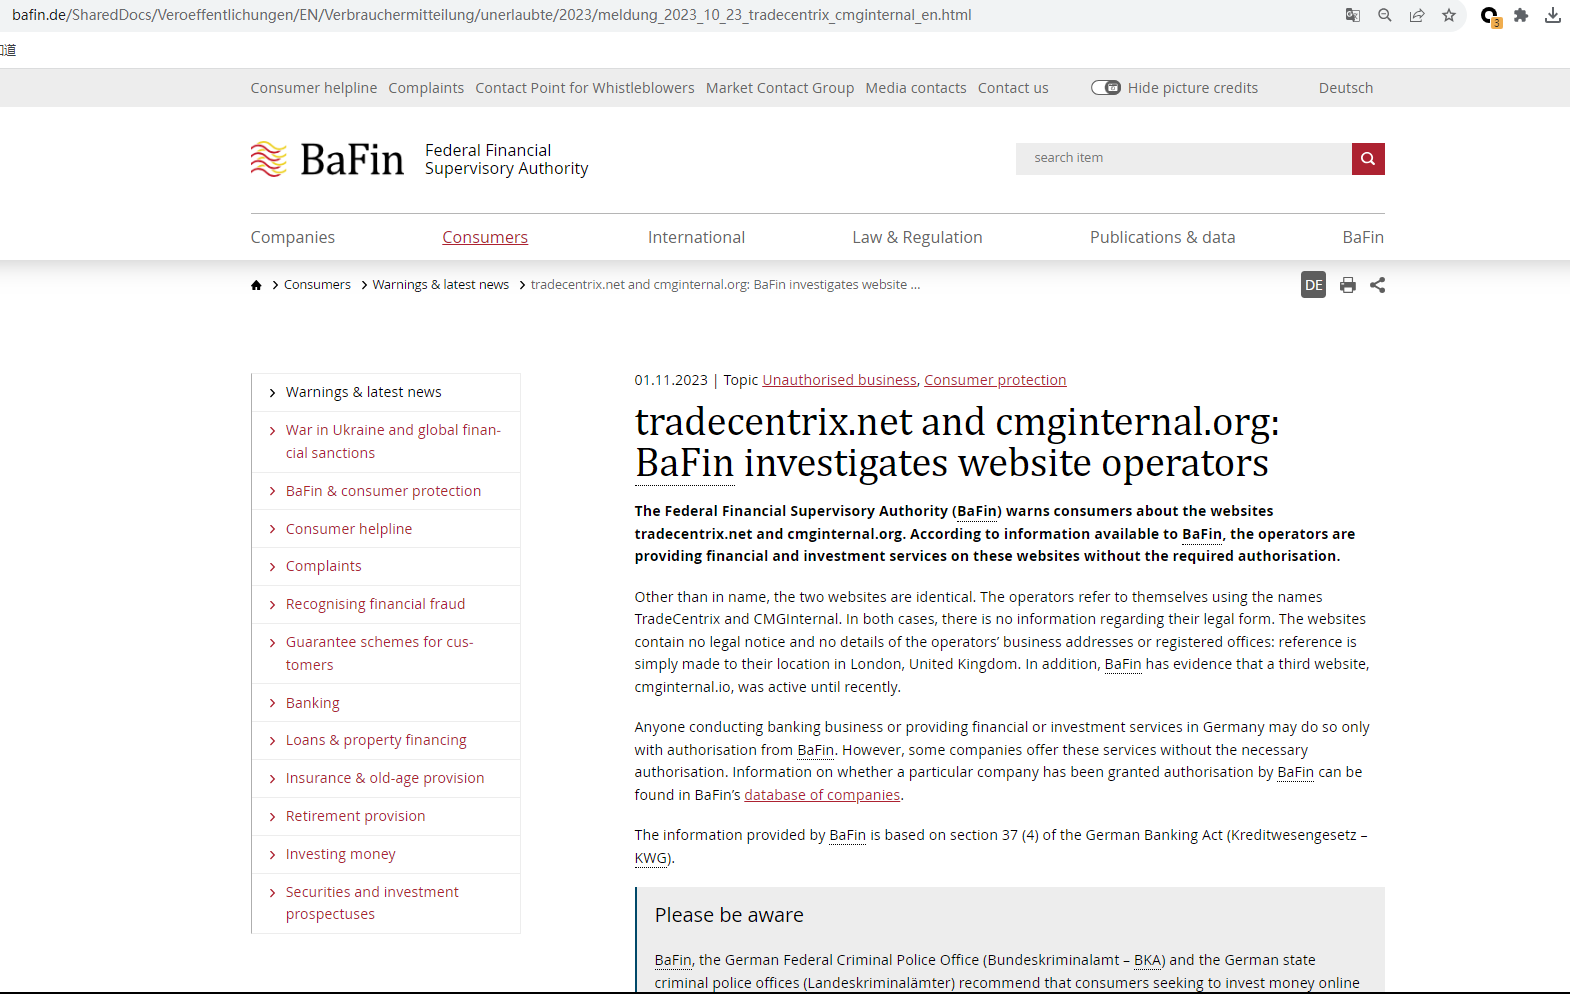1570x994 pixels.
Task: Open the browser downloads icon
Action: [x=1553, y=15]
